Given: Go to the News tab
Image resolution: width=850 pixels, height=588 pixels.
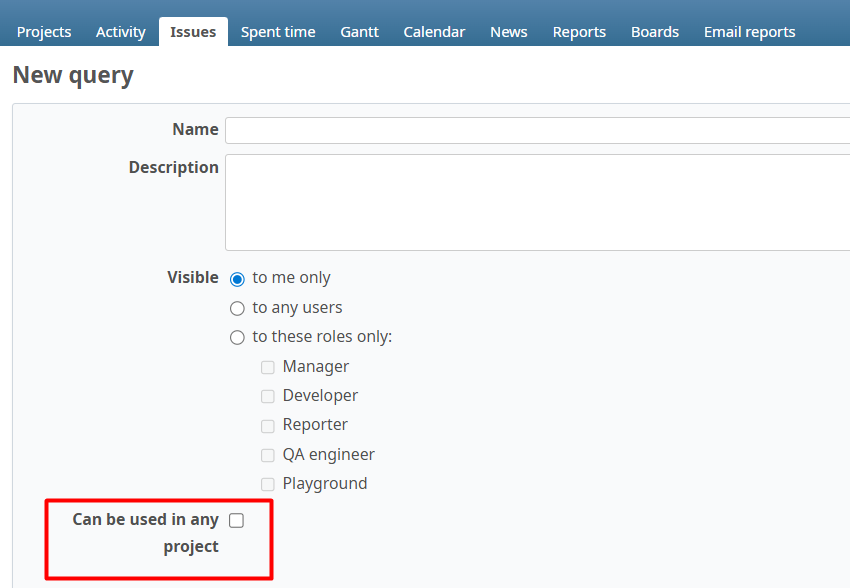Looking at the screenshot, I should coord(508,31).
